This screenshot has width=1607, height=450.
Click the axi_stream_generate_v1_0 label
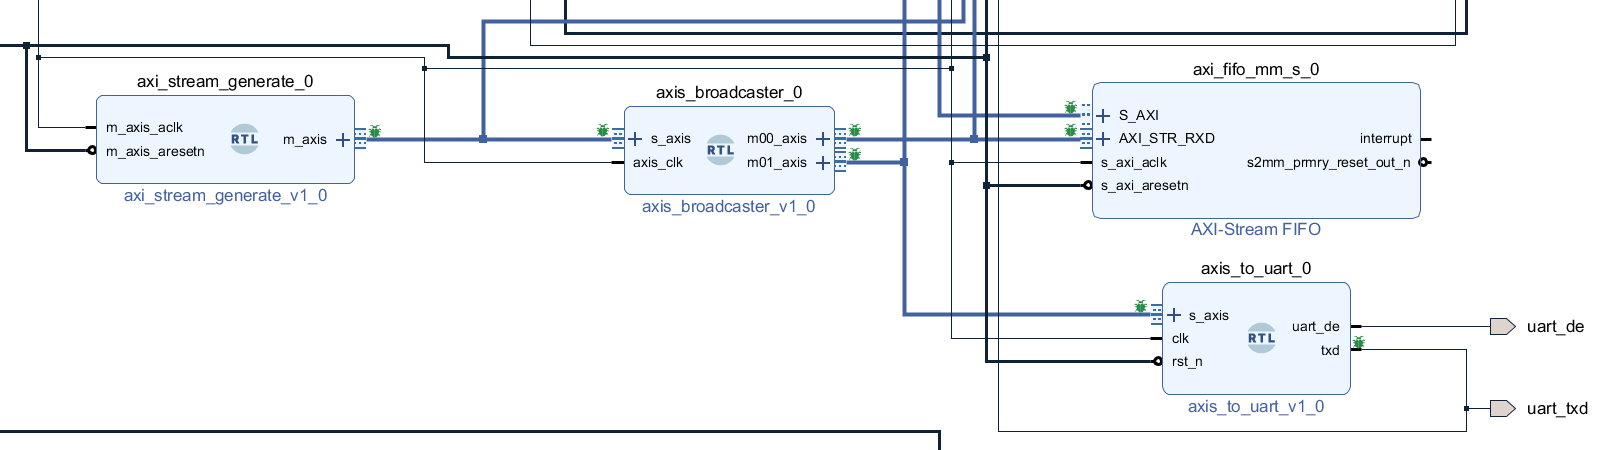pos(225,195)
